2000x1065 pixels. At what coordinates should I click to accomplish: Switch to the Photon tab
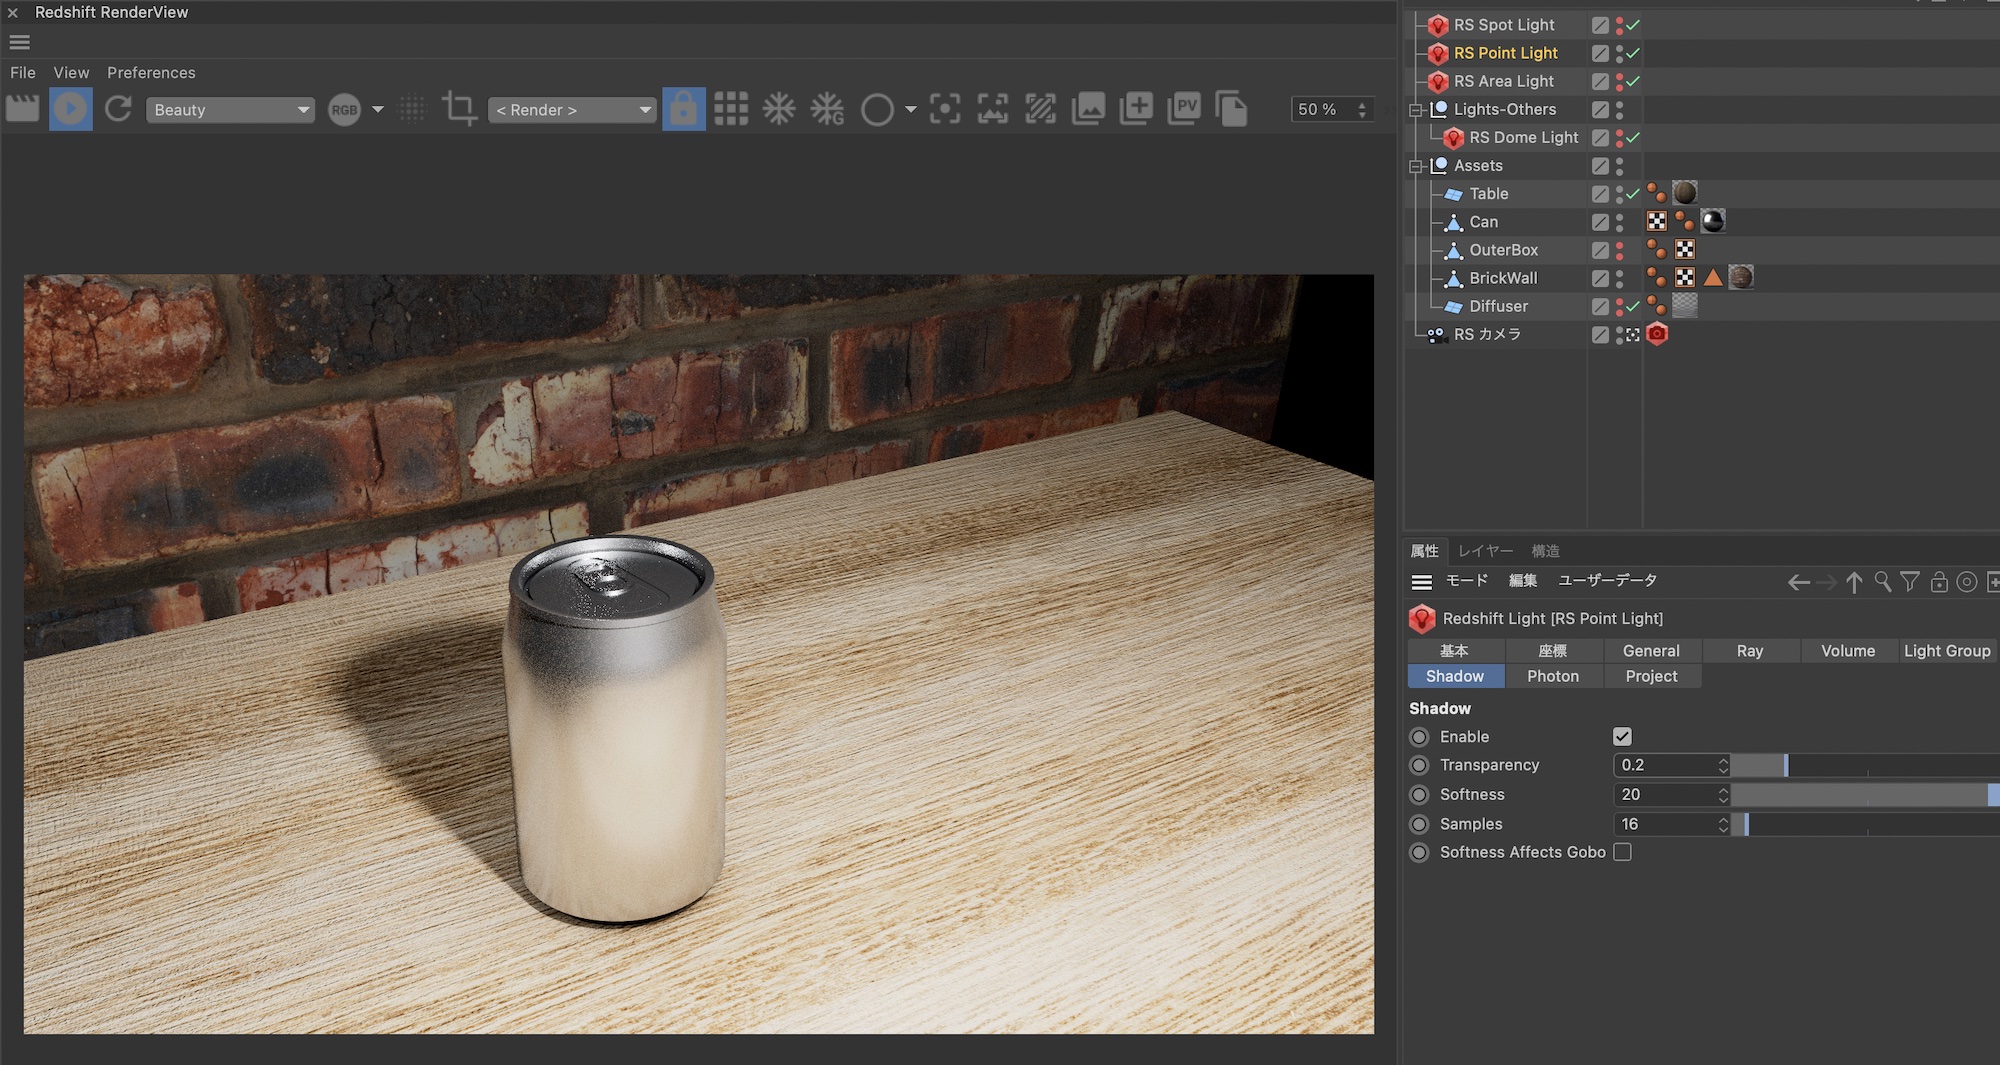1552,677
